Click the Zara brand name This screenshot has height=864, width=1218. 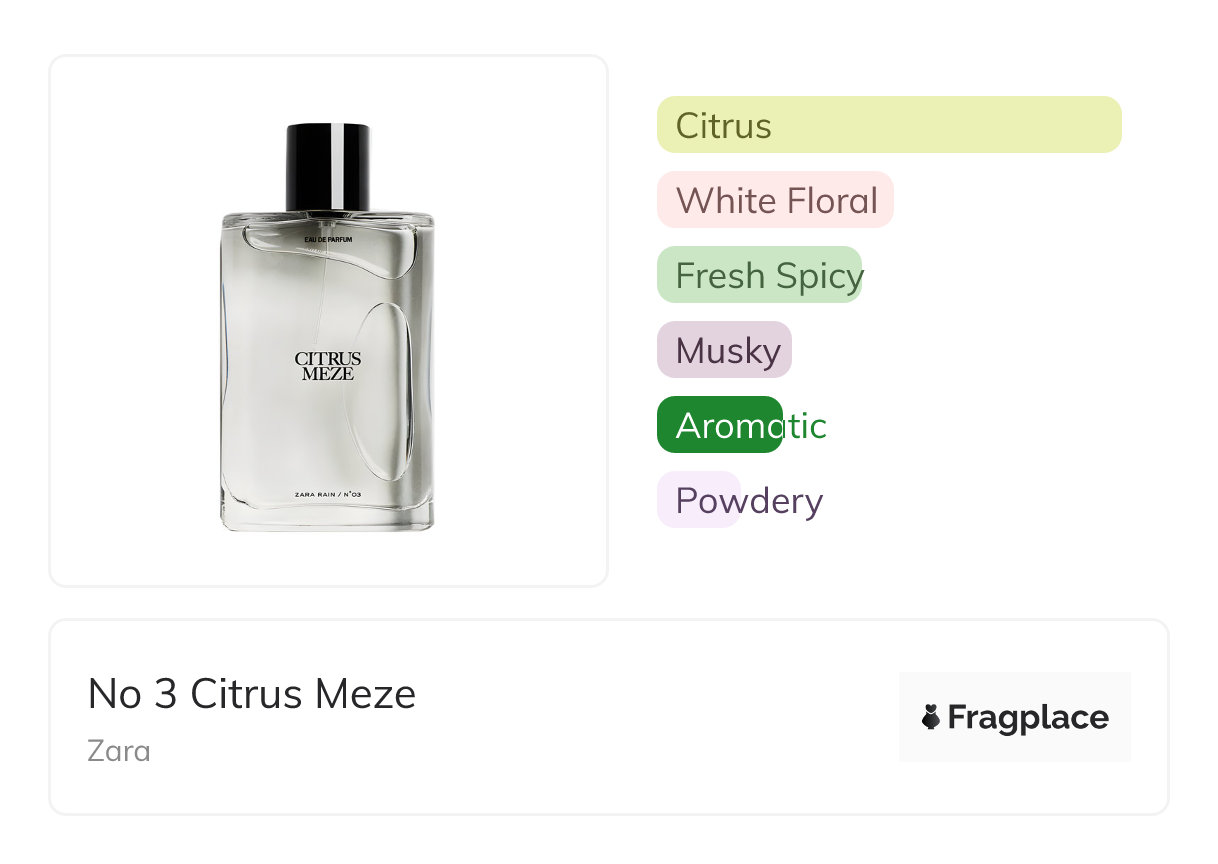[x=119, y=750]
